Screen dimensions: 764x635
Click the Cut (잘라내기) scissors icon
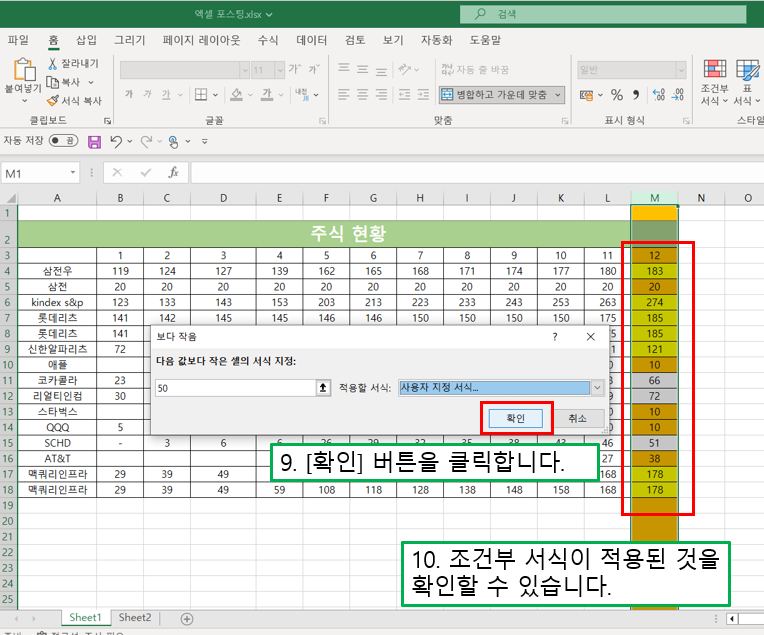pyautogui.click(x=52, y=63)
